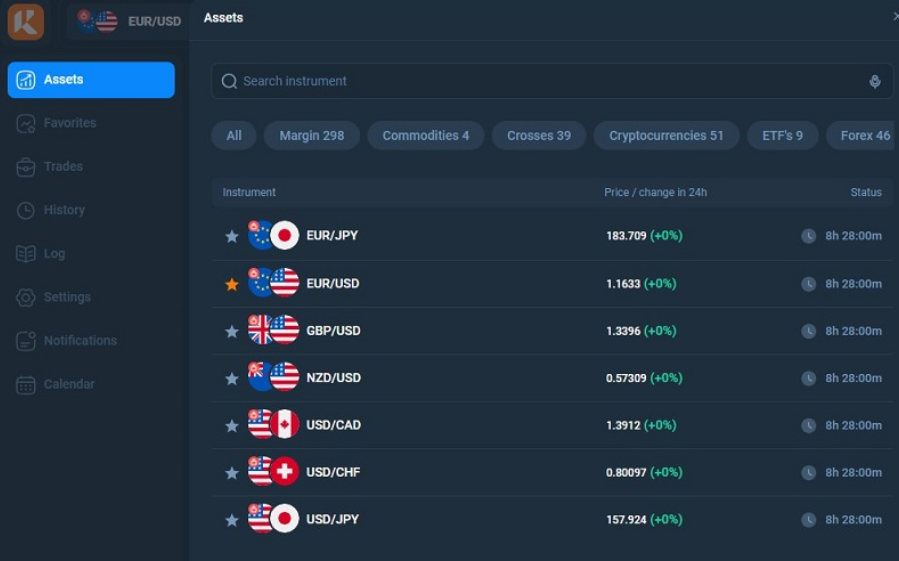Click GBP/USD price 1.3396

(623, 331)
